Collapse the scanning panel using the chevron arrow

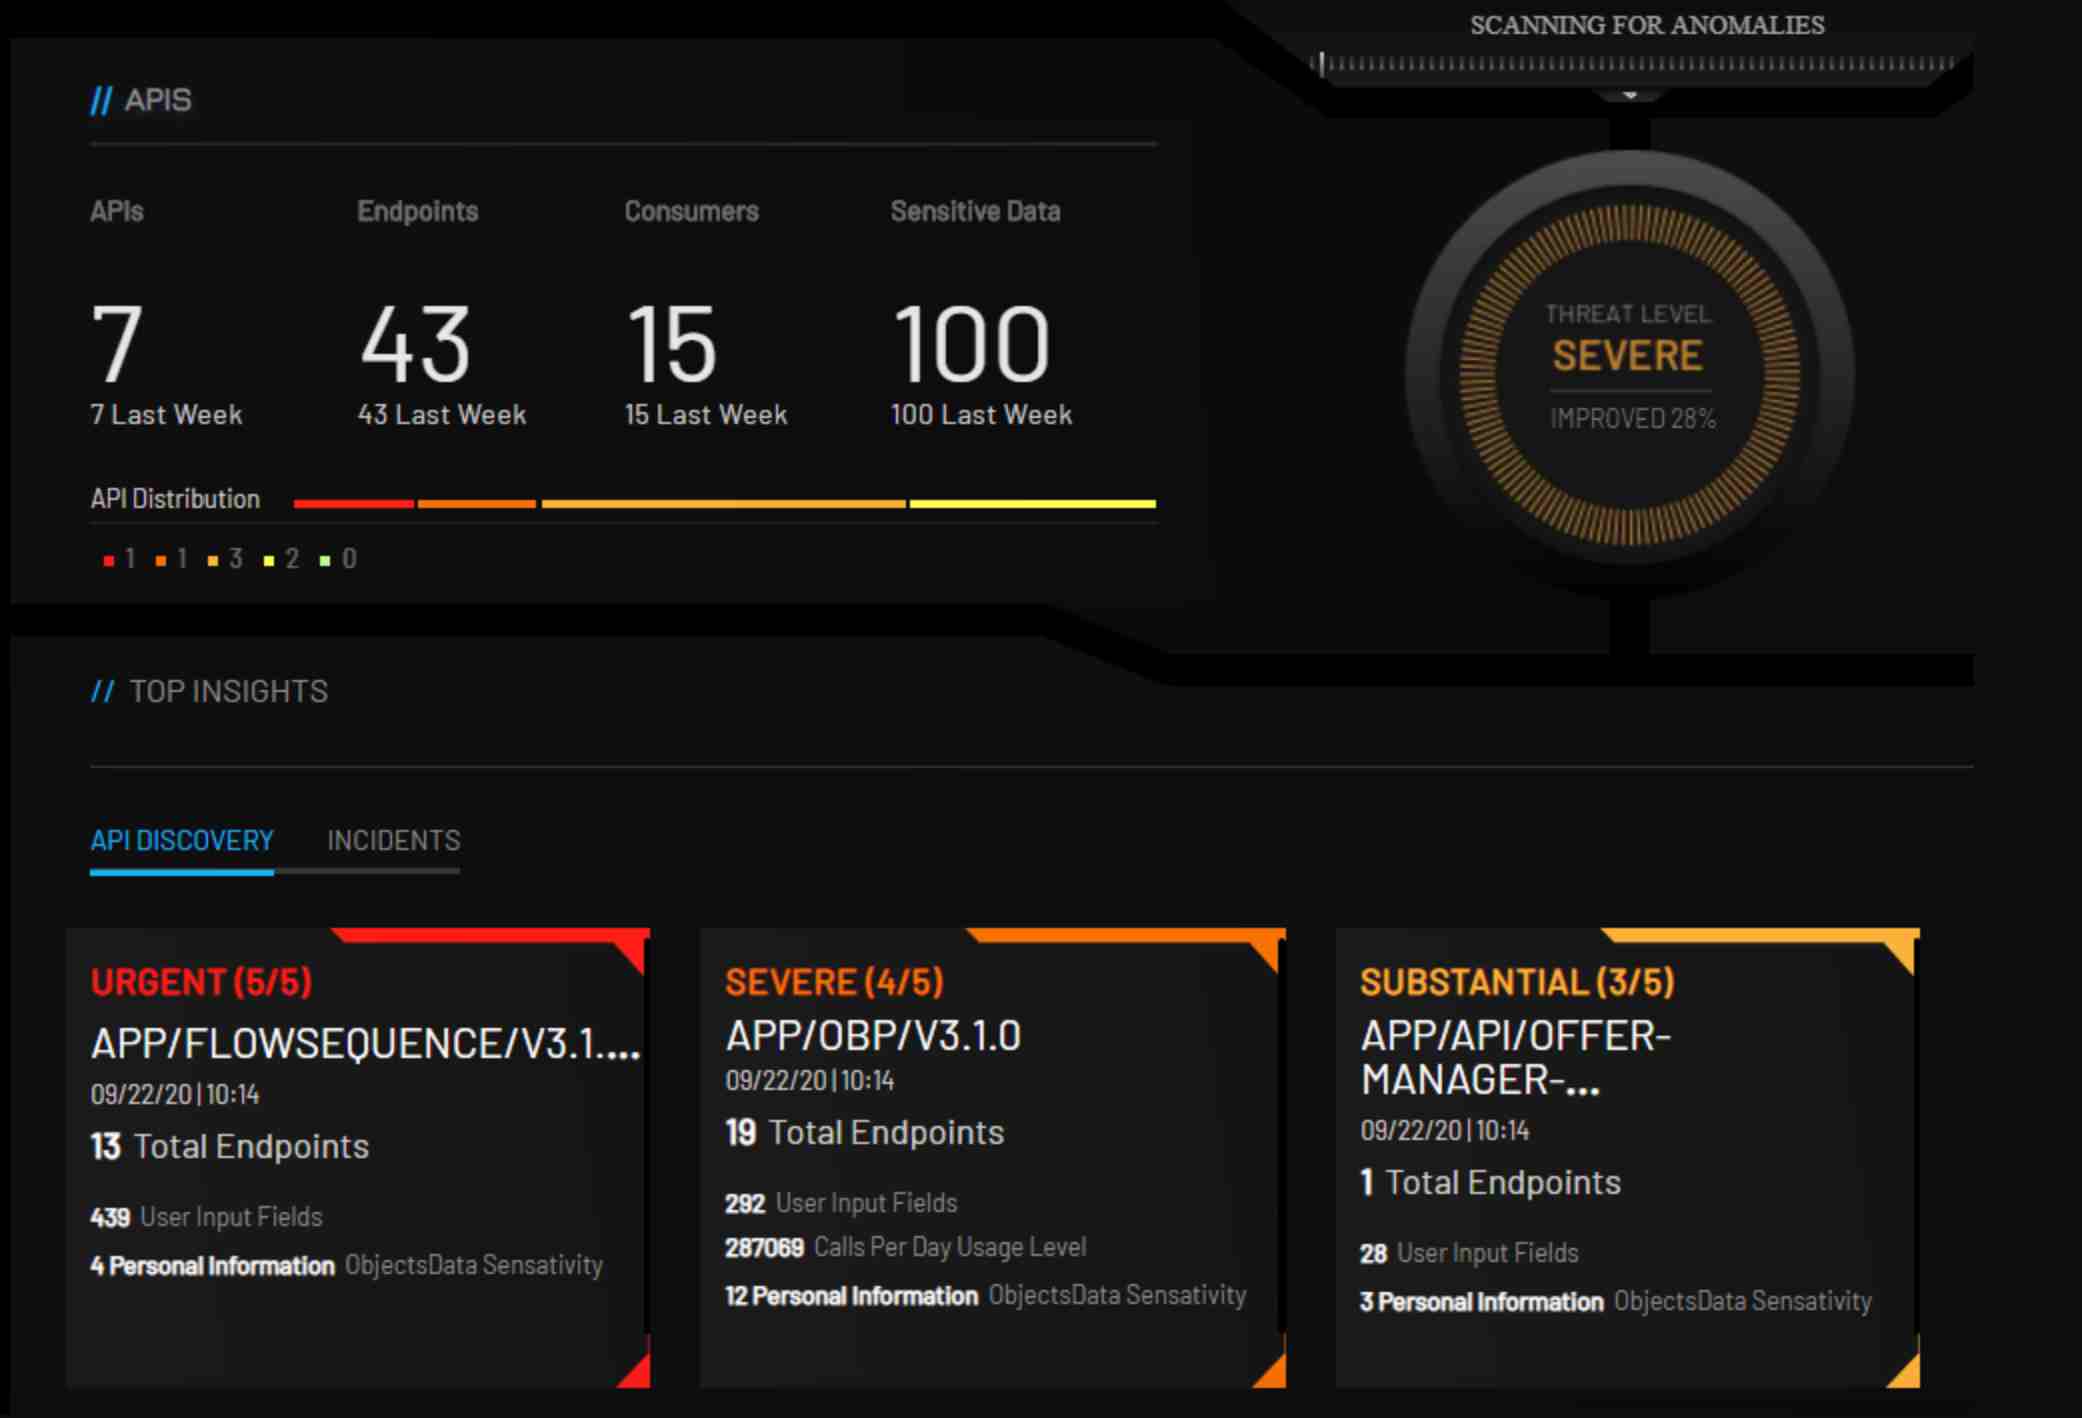(1628, 96)
